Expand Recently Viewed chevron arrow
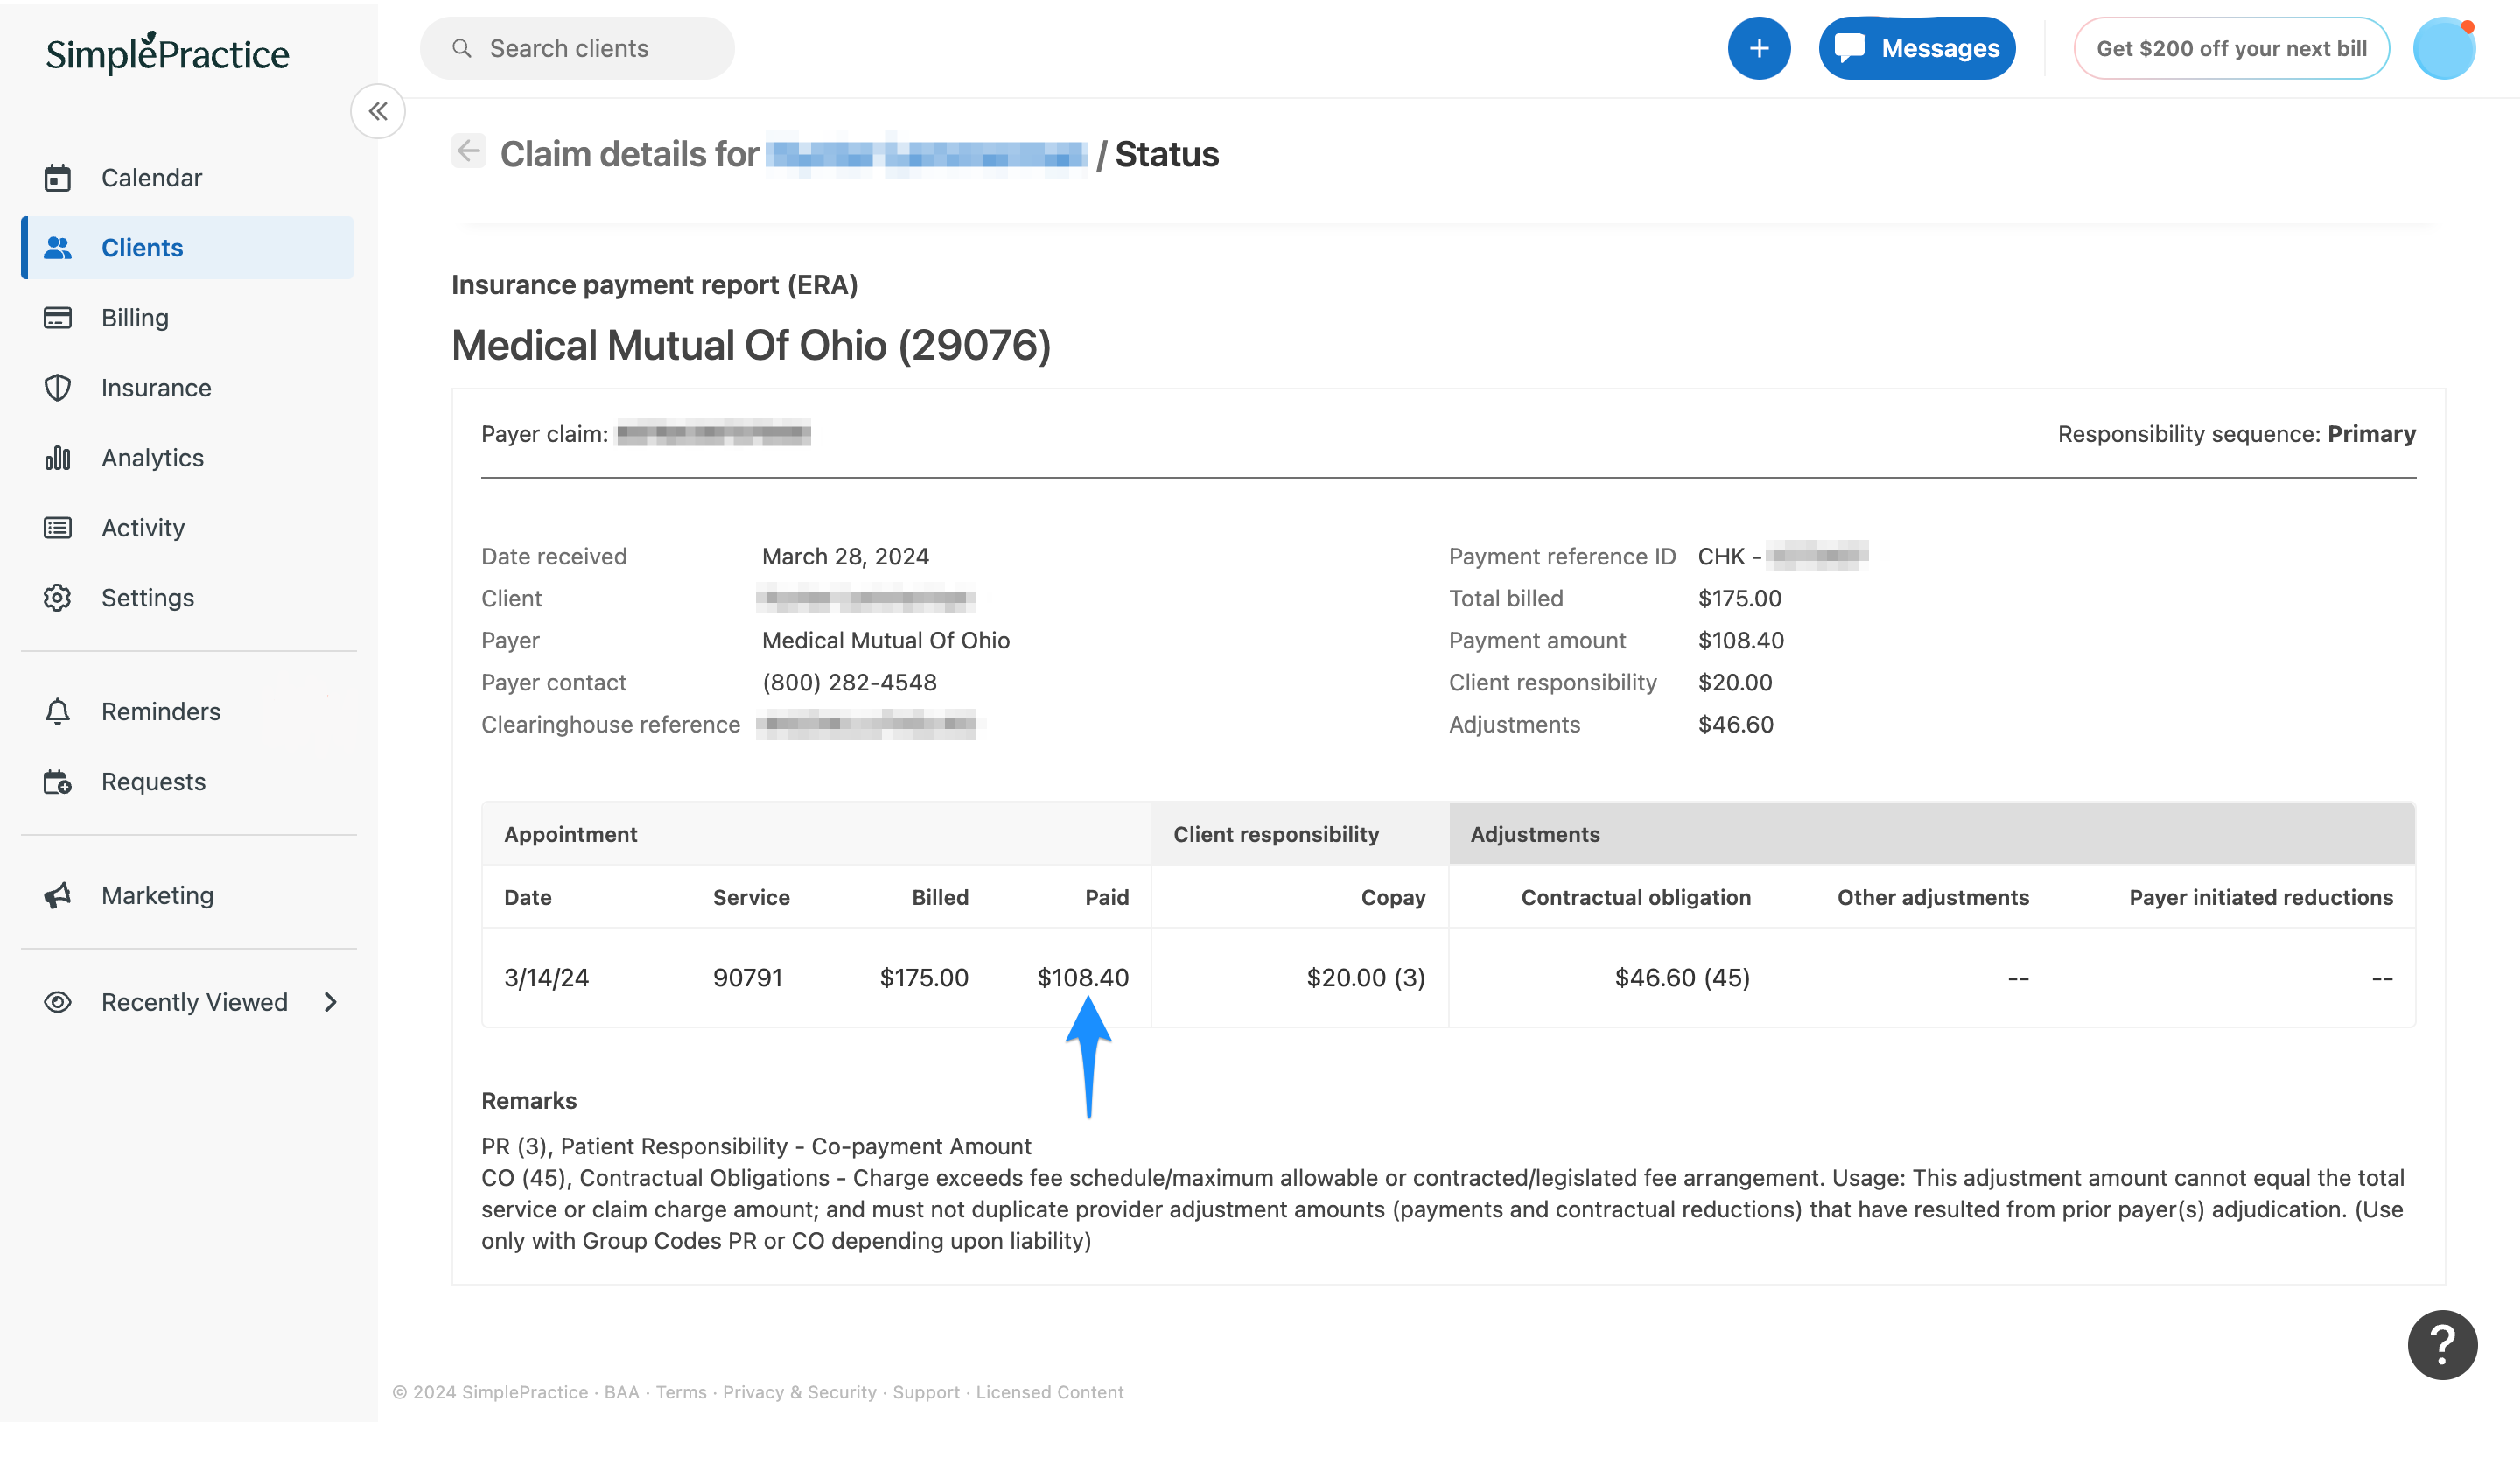This screenshot has height=1458, width=2520. click(x=331, y=1003)
